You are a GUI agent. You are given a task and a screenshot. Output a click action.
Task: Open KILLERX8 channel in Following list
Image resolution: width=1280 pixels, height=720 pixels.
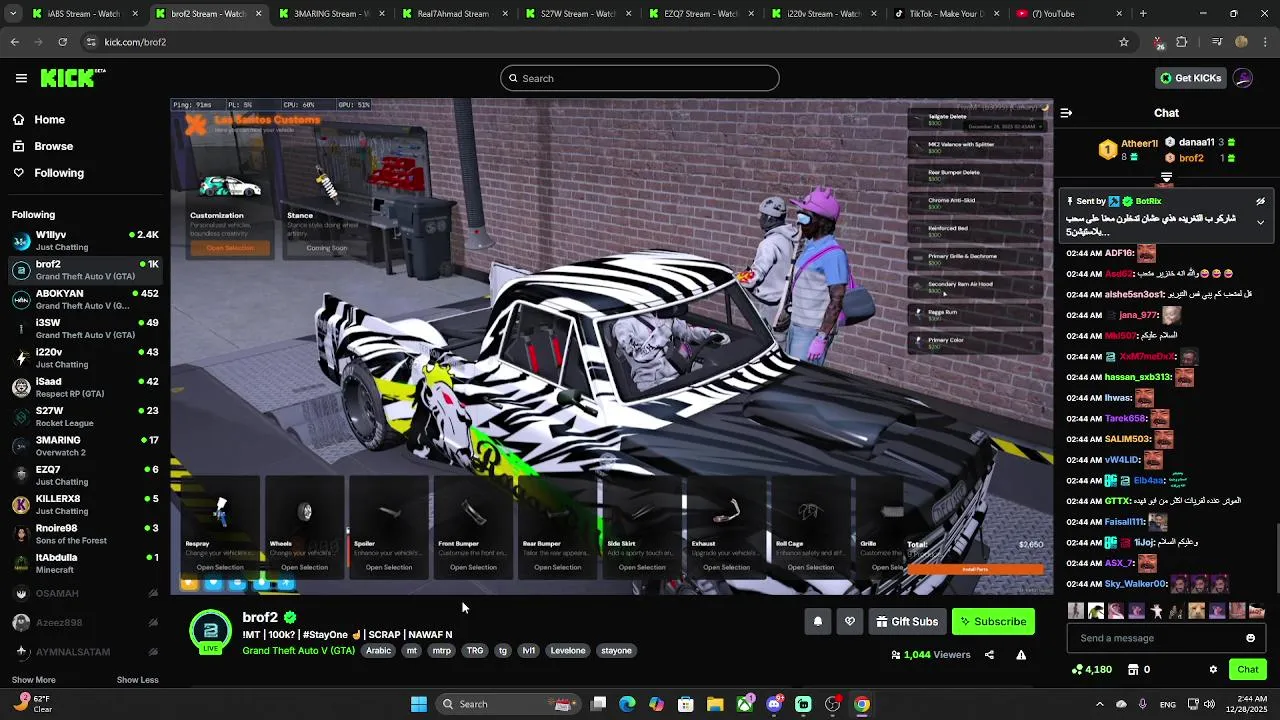pyautogui.click(x=85, y=505)
